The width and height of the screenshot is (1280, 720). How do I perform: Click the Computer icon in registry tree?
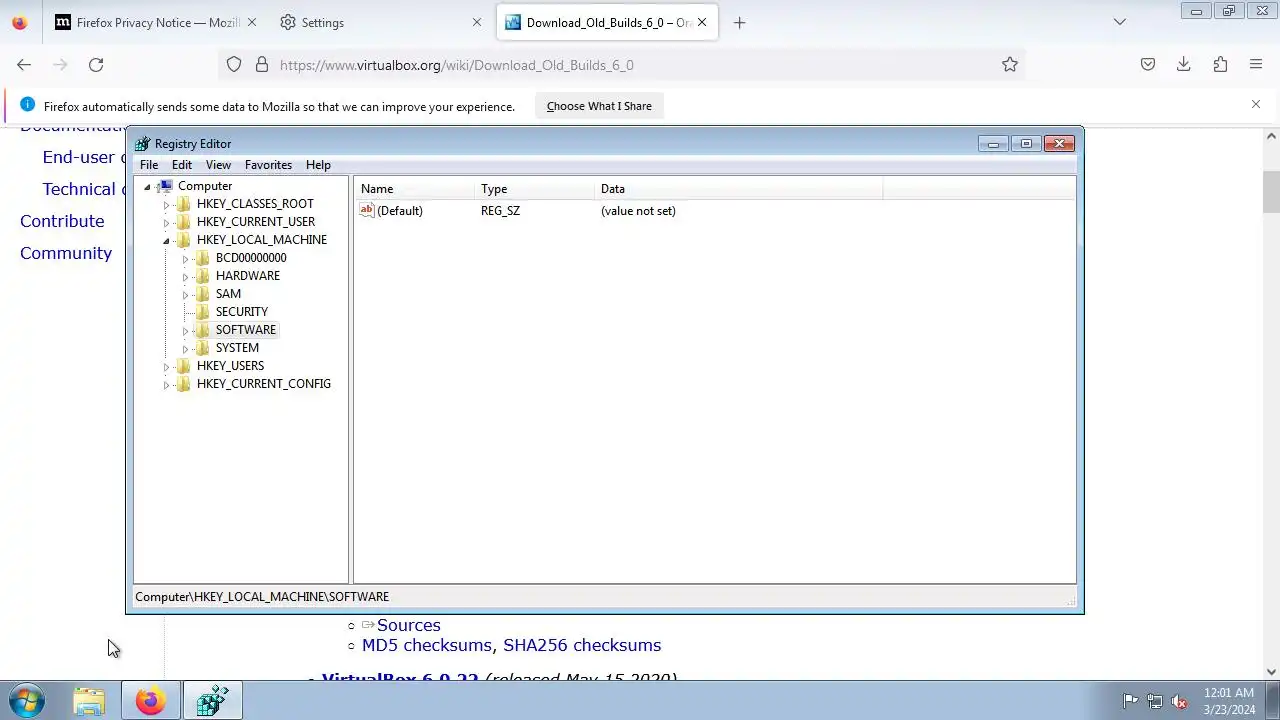166,186
